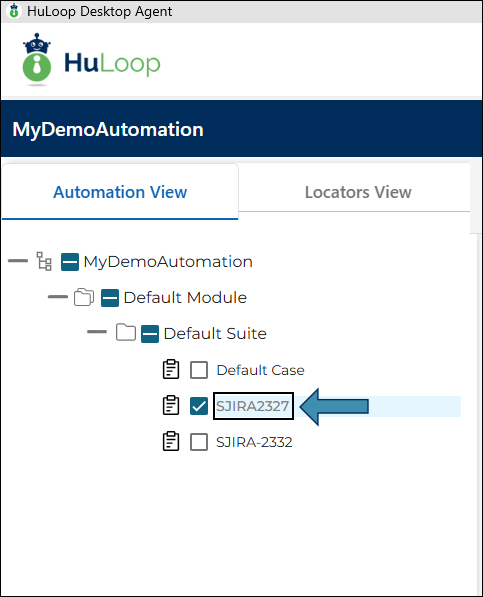The width and height of the screenshot is (483, 597).
Task: Click the clipboard icon for Default Case
Action: 171,369
